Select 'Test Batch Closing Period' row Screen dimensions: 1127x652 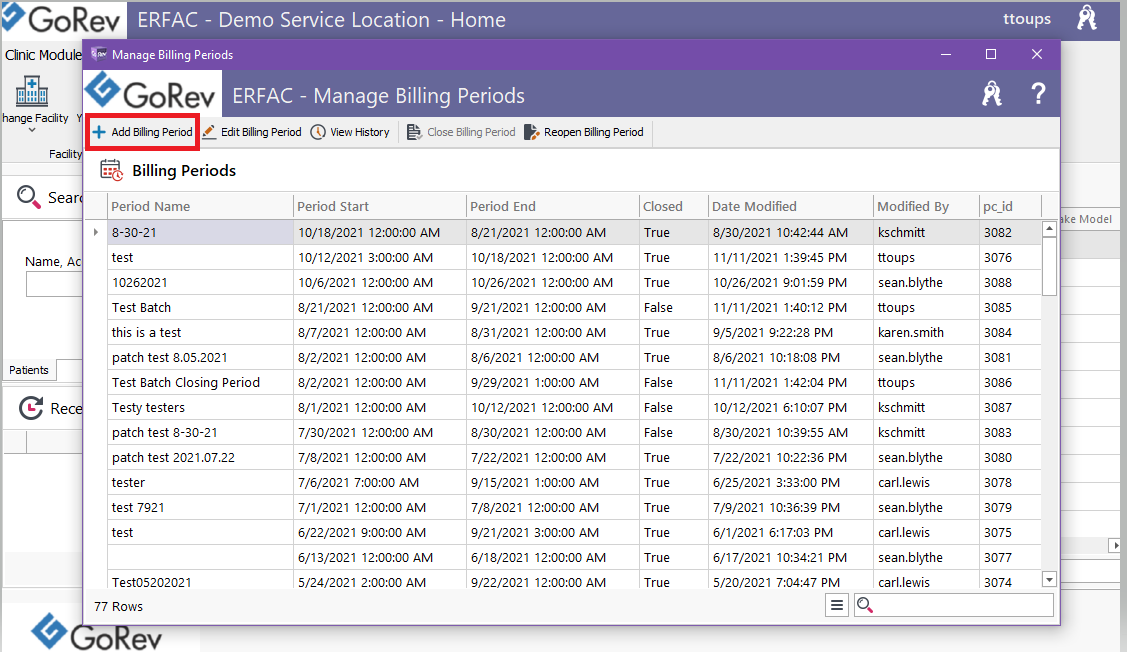point(564,382)
